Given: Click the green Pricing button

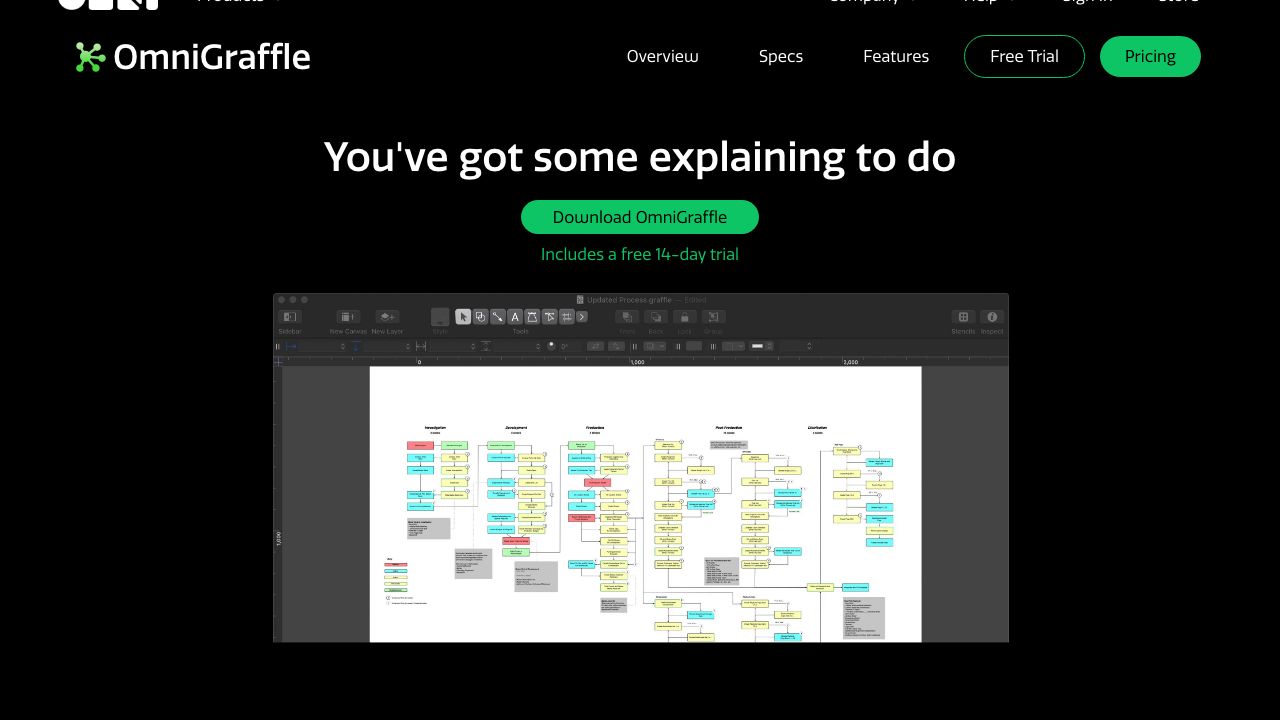Looking at the screenshot, I should [1150, 56].
